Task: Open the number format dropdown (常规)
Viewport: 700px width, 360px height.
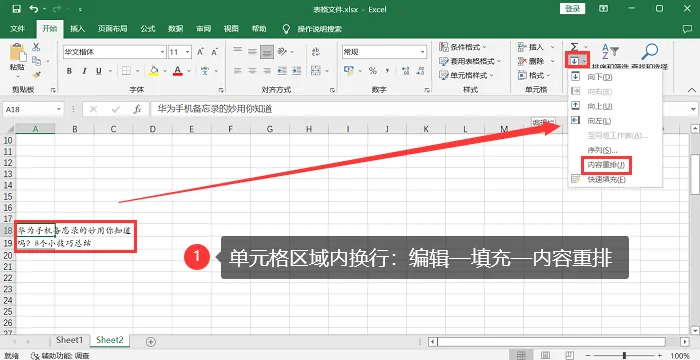Action: [x=422, y=52]
